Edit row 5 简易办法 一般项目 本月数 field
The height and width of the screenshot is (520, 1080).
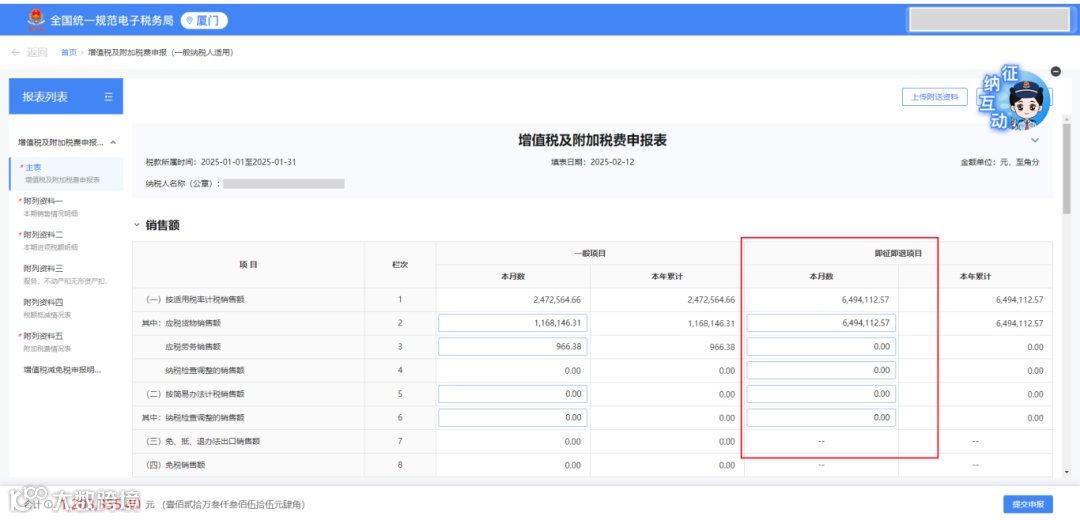(512, 394)
